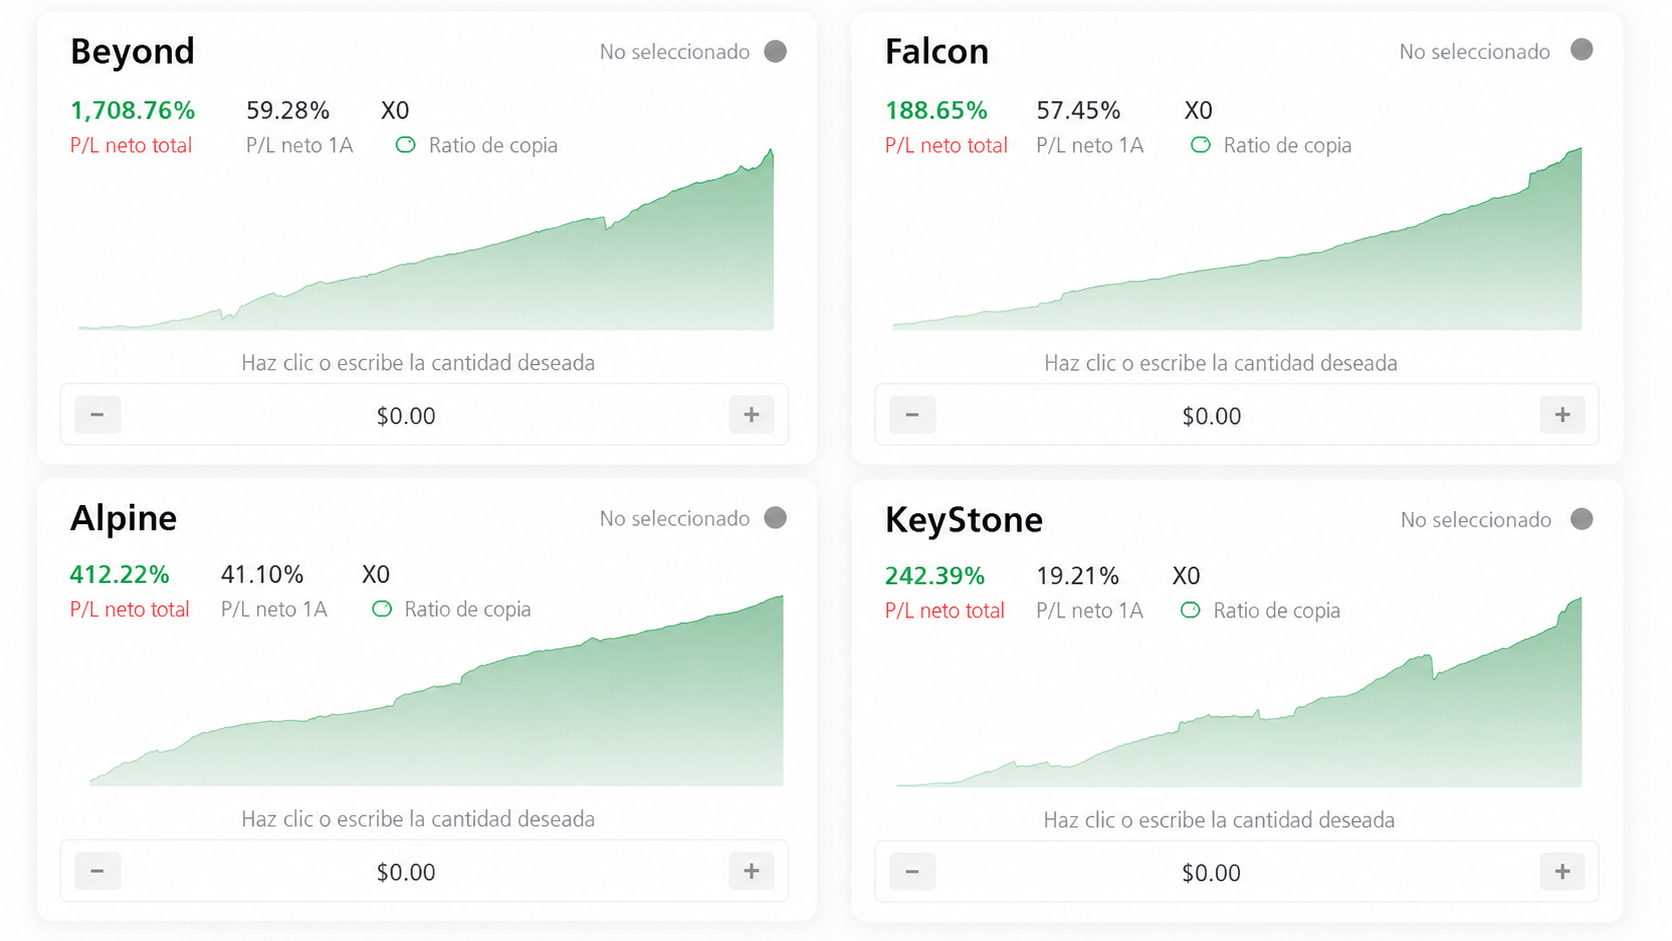Click the 41.10% one-year P/L value

coord(262,574)
